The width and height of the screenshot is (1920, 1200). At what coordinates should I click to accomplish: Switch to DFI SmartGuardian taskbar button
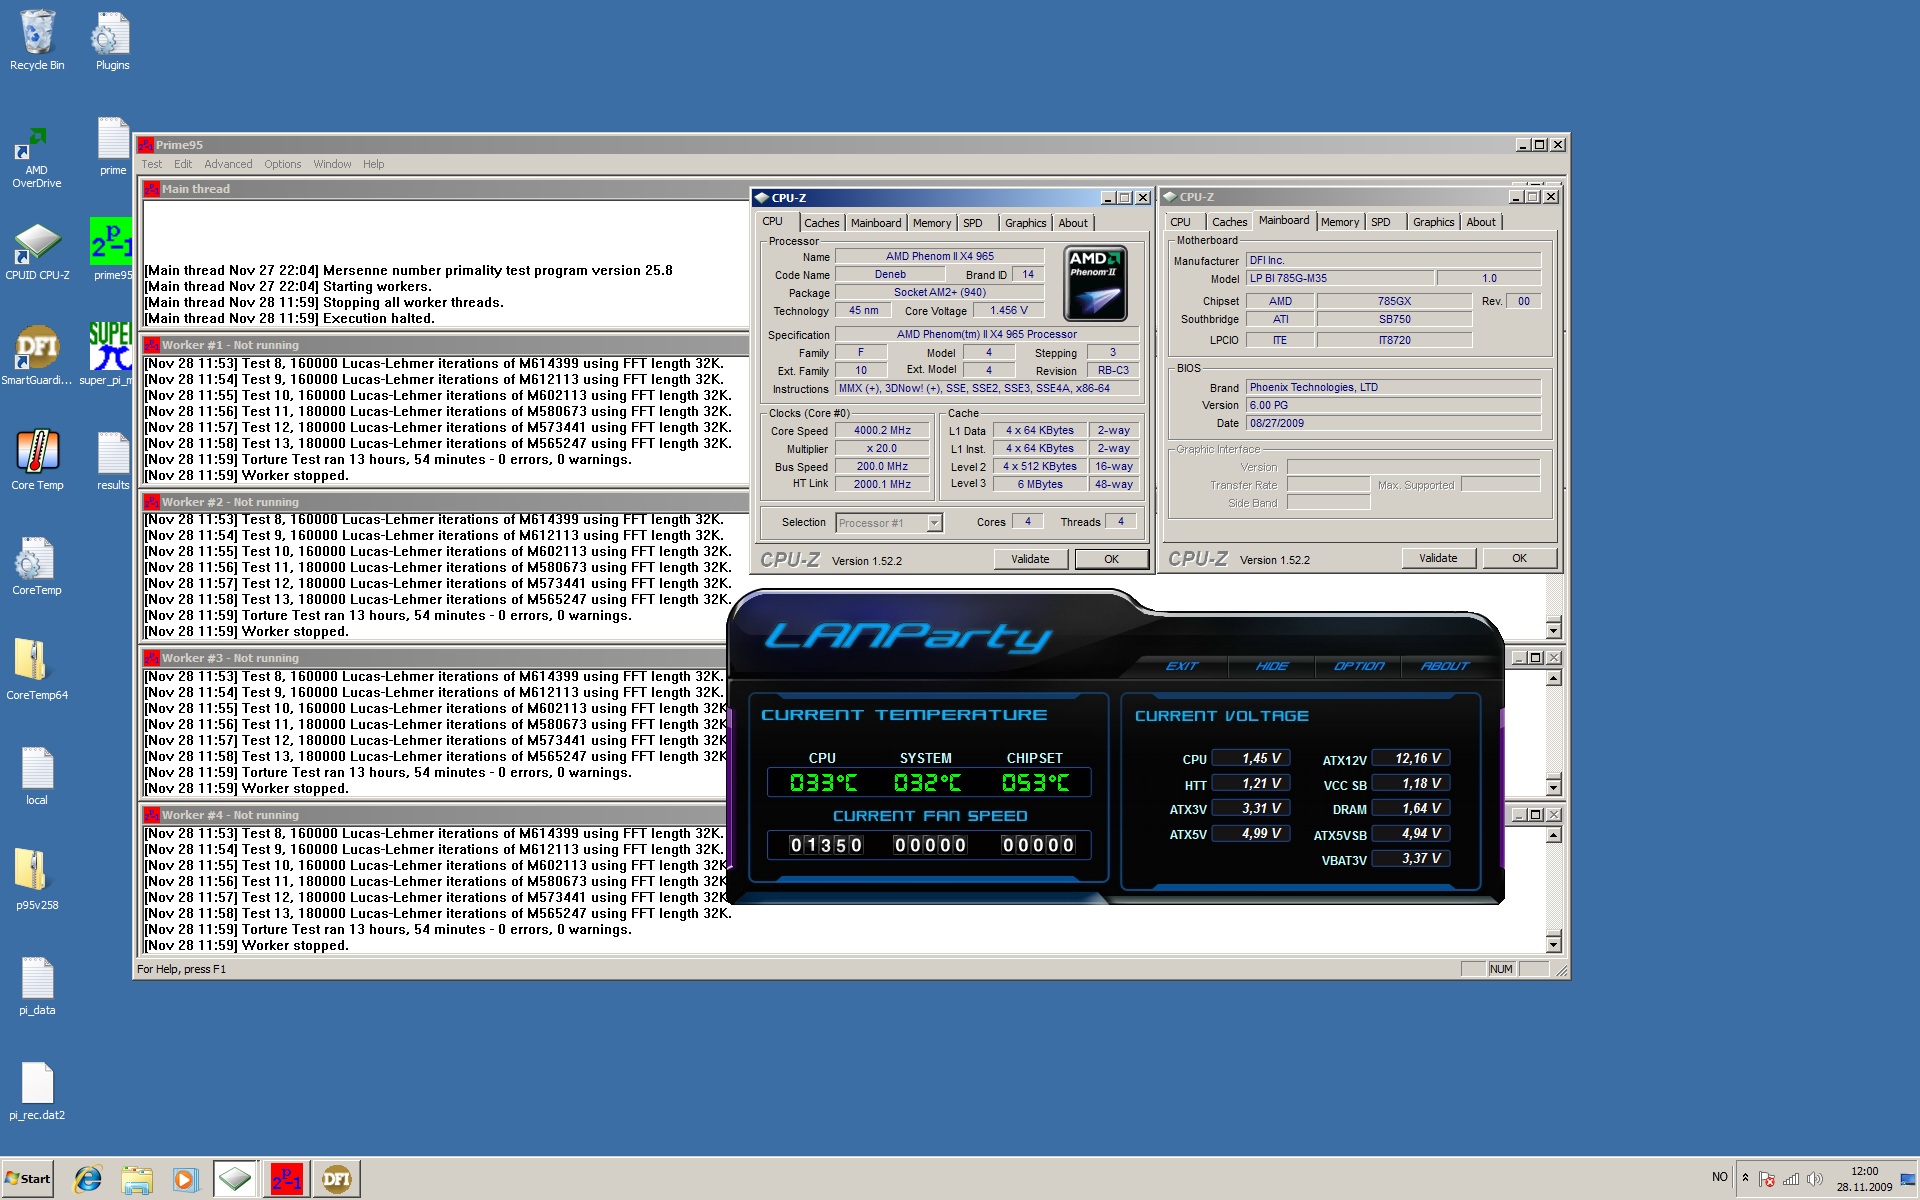click(337, 1179)
